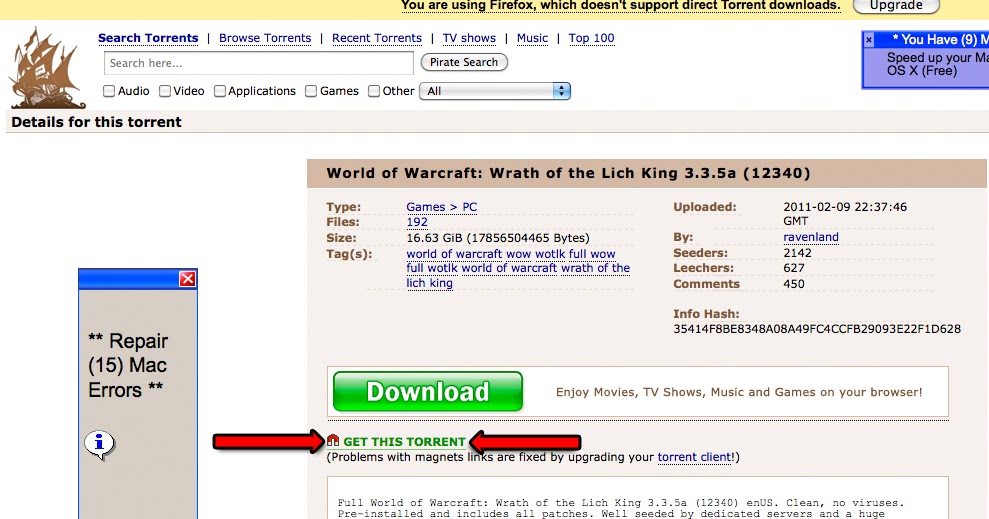Click 'Details for this torrent' heading

point(97,122)
